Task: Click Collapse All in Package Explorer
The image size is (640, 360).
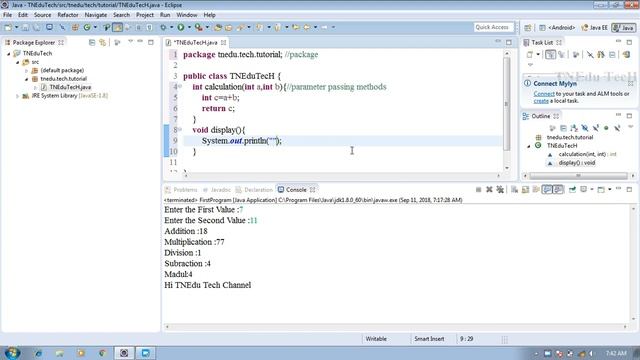Action: (x=92, y=42)
